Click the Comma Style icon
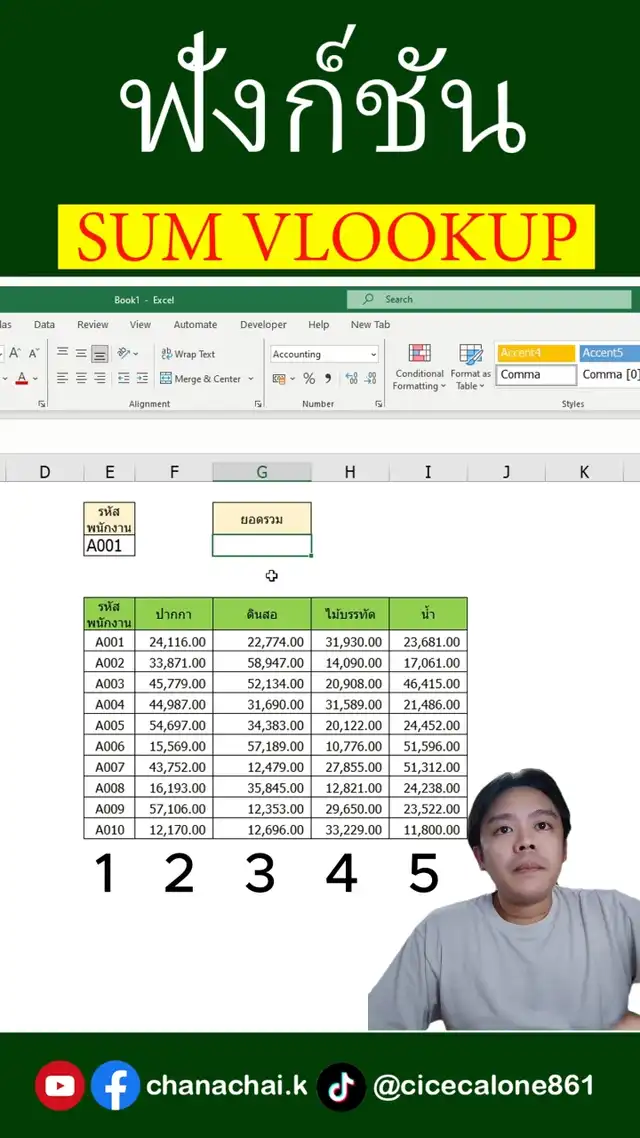The width and height of the screenshot is (640, 1138). point(327,379)
